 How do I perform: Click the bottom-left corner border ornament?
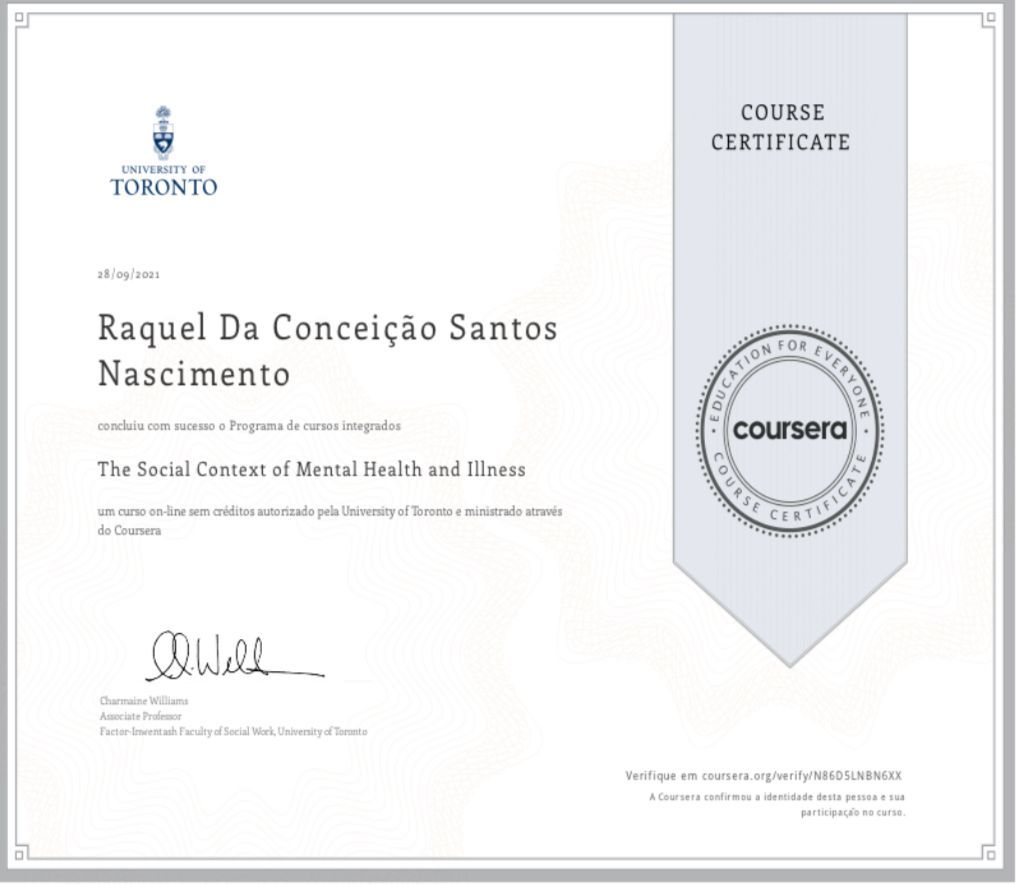pyautogui.click(x=22, y=853)
